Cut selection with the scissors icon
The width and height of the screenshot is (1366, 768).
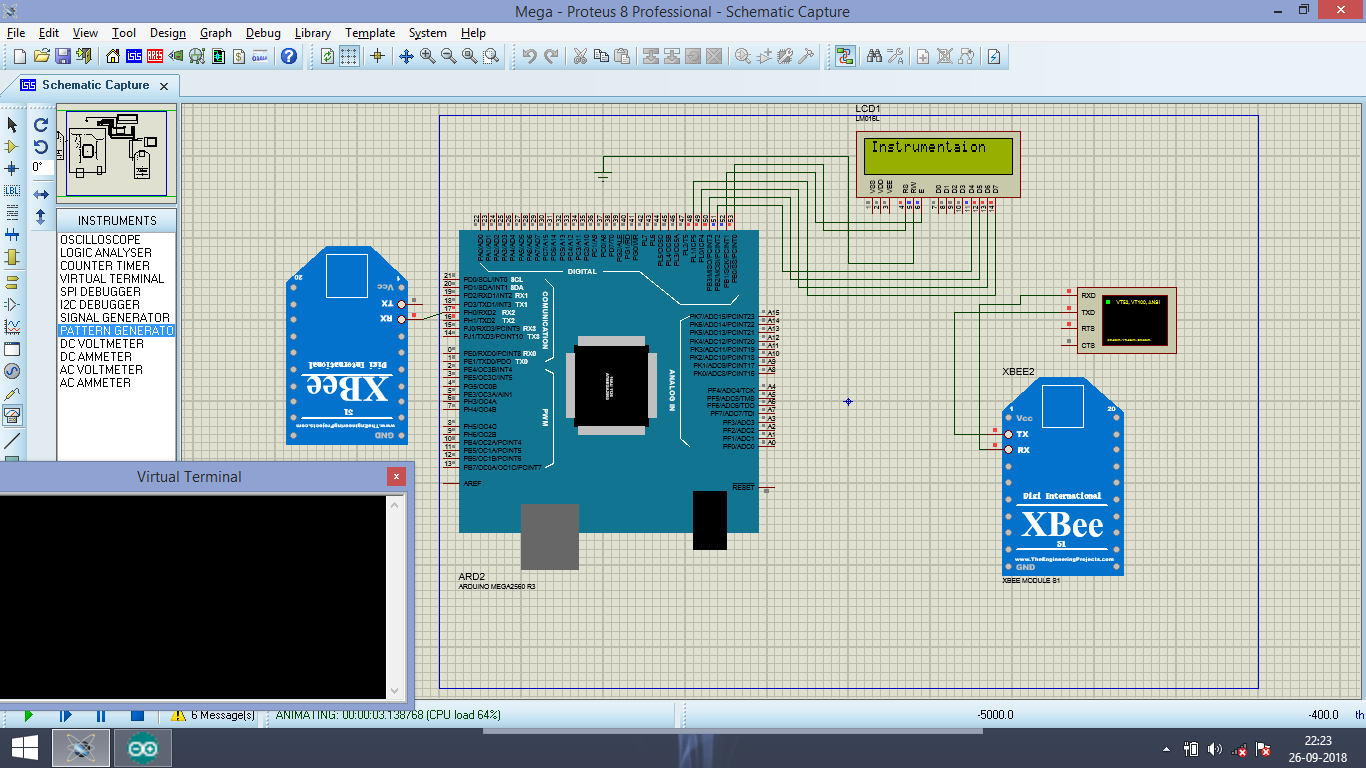[x=579, y=56]
